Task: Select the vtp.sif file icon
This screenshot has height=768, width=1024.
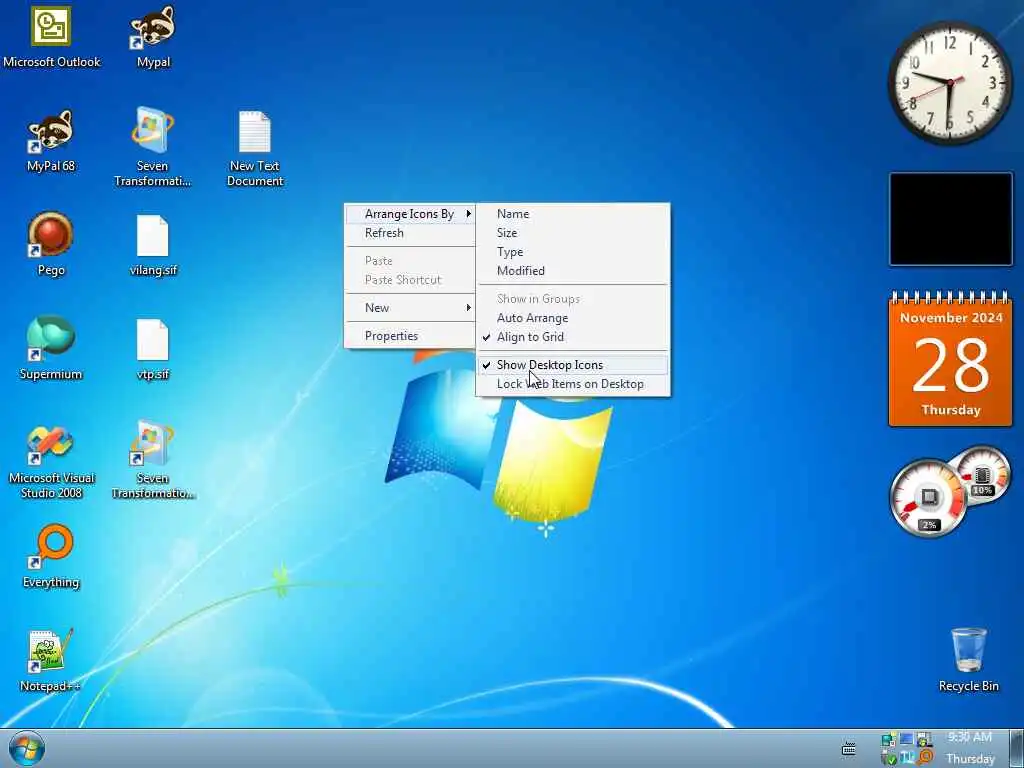Action: click(153, 349)
